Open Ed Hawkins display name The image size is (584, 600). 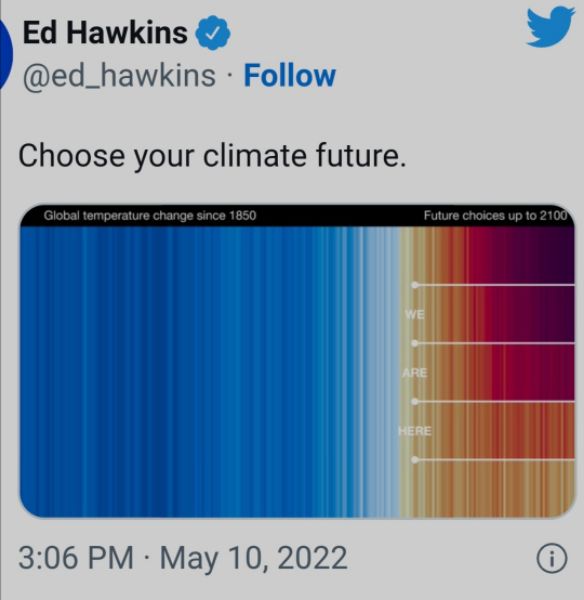tap(105, 33)
